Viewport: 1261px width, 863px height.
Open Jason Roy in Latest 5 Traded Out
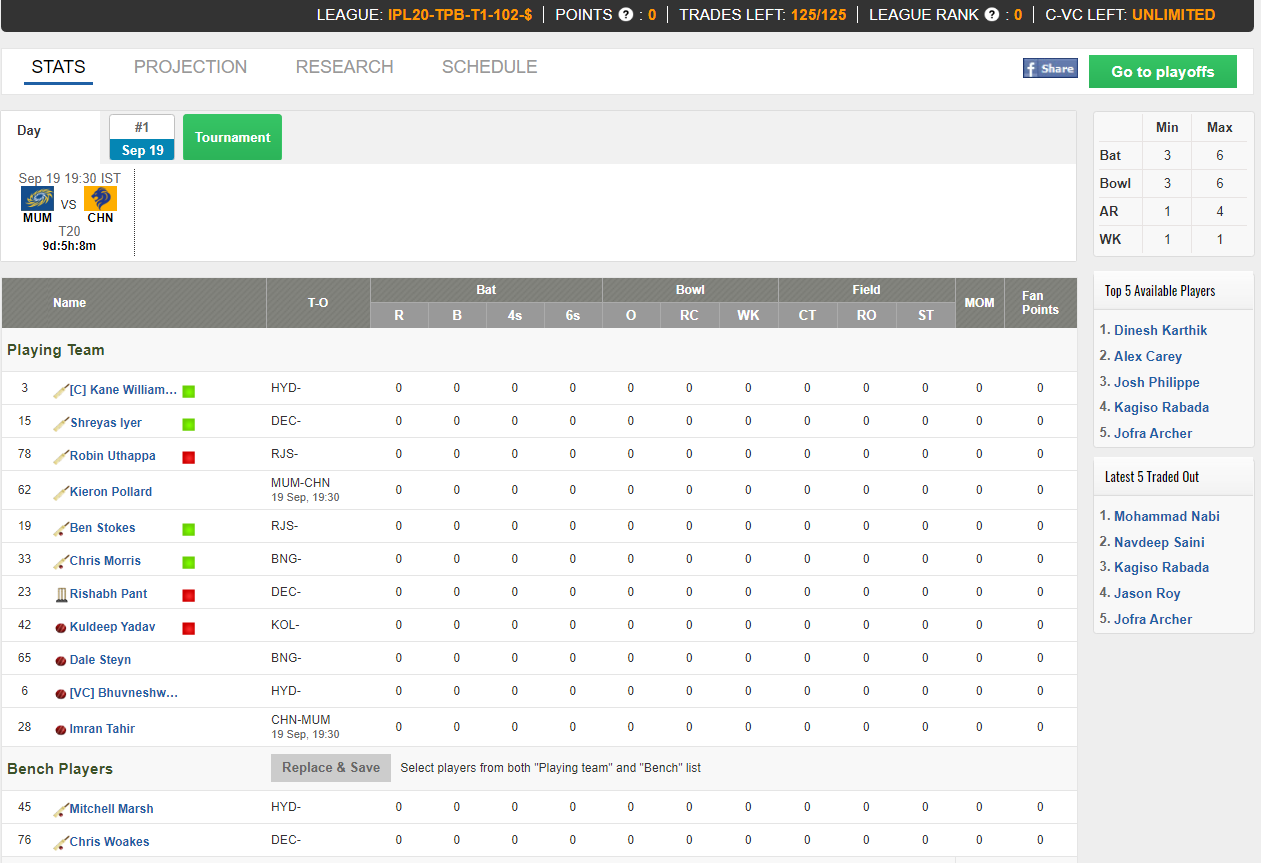coord(1148,593)
